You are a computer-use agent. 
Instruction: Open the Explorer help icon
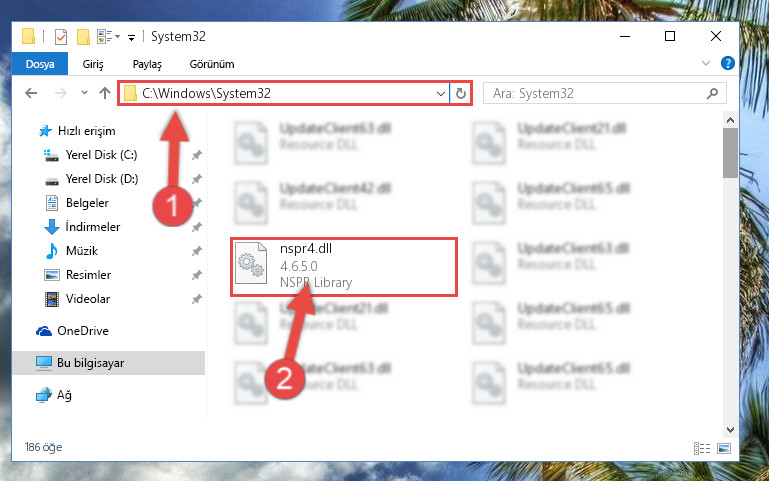coord(728,63)
